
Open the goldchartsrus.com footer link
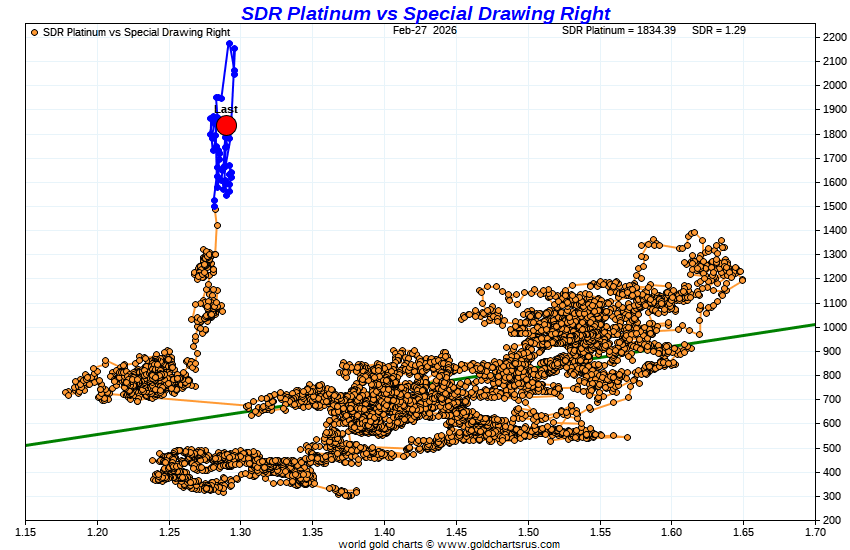coord(449,544)
